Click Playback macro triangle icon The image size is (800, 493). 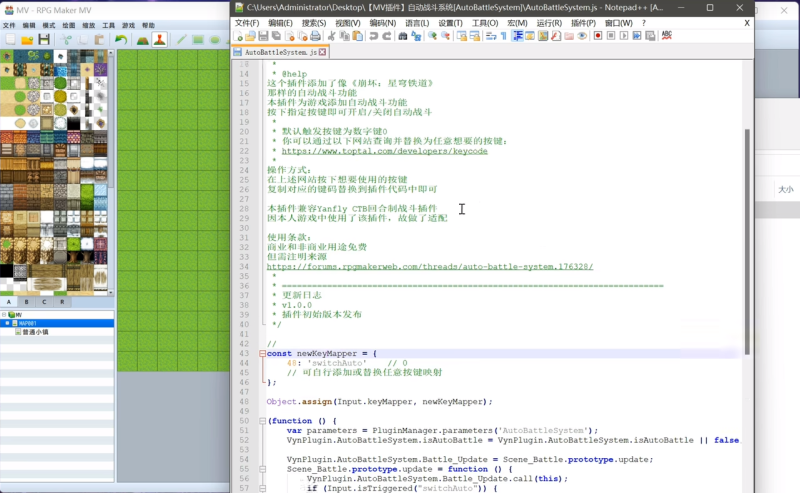tap(624, 36)
